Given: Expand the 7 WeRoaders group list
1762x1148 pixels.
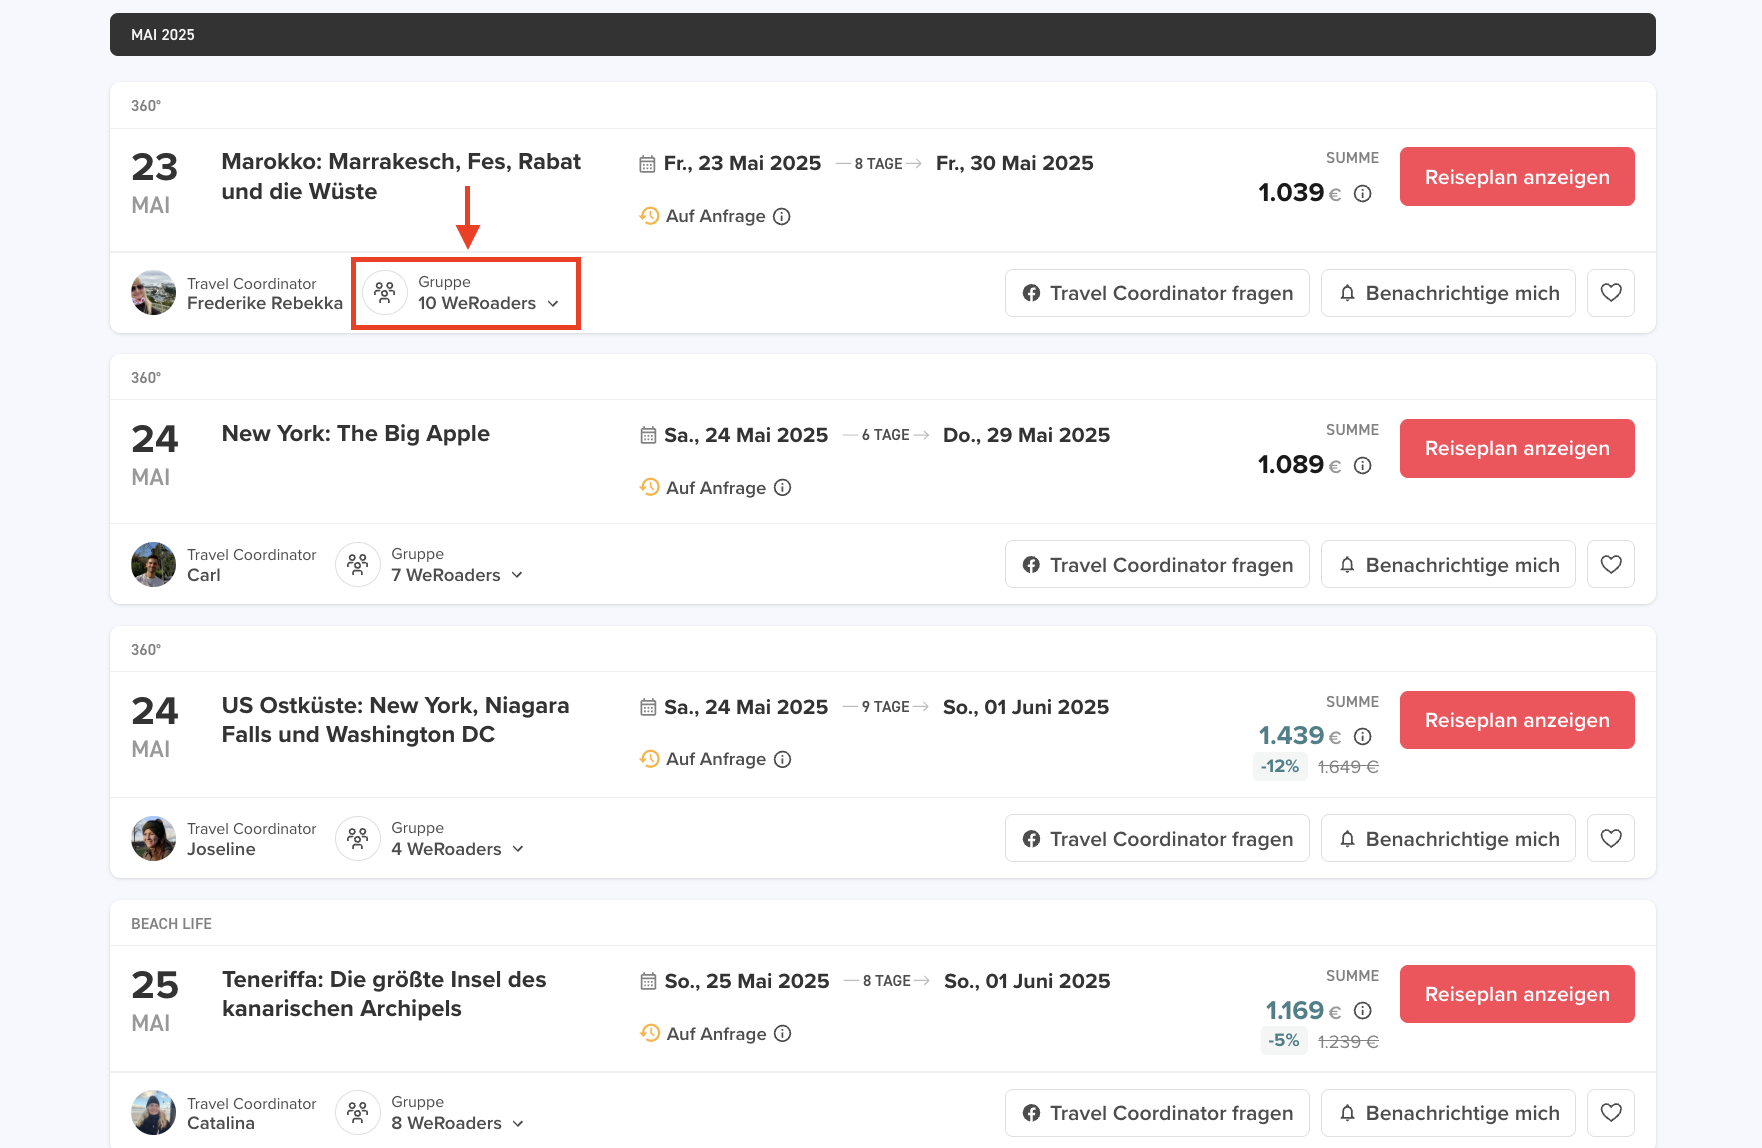Looking at the screenshot, I should 457,575.
